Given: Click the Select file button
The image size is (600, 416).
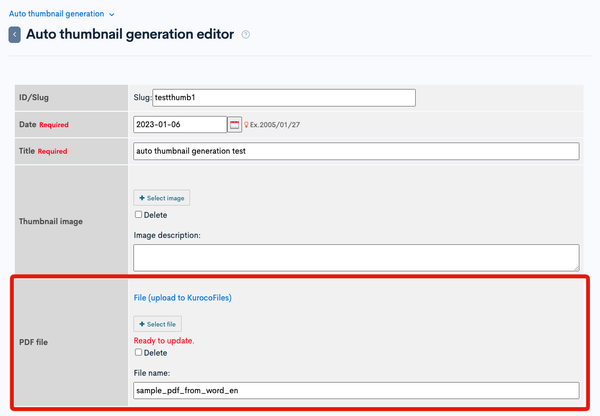Looking at the screenshot, I should pos(157,324).
